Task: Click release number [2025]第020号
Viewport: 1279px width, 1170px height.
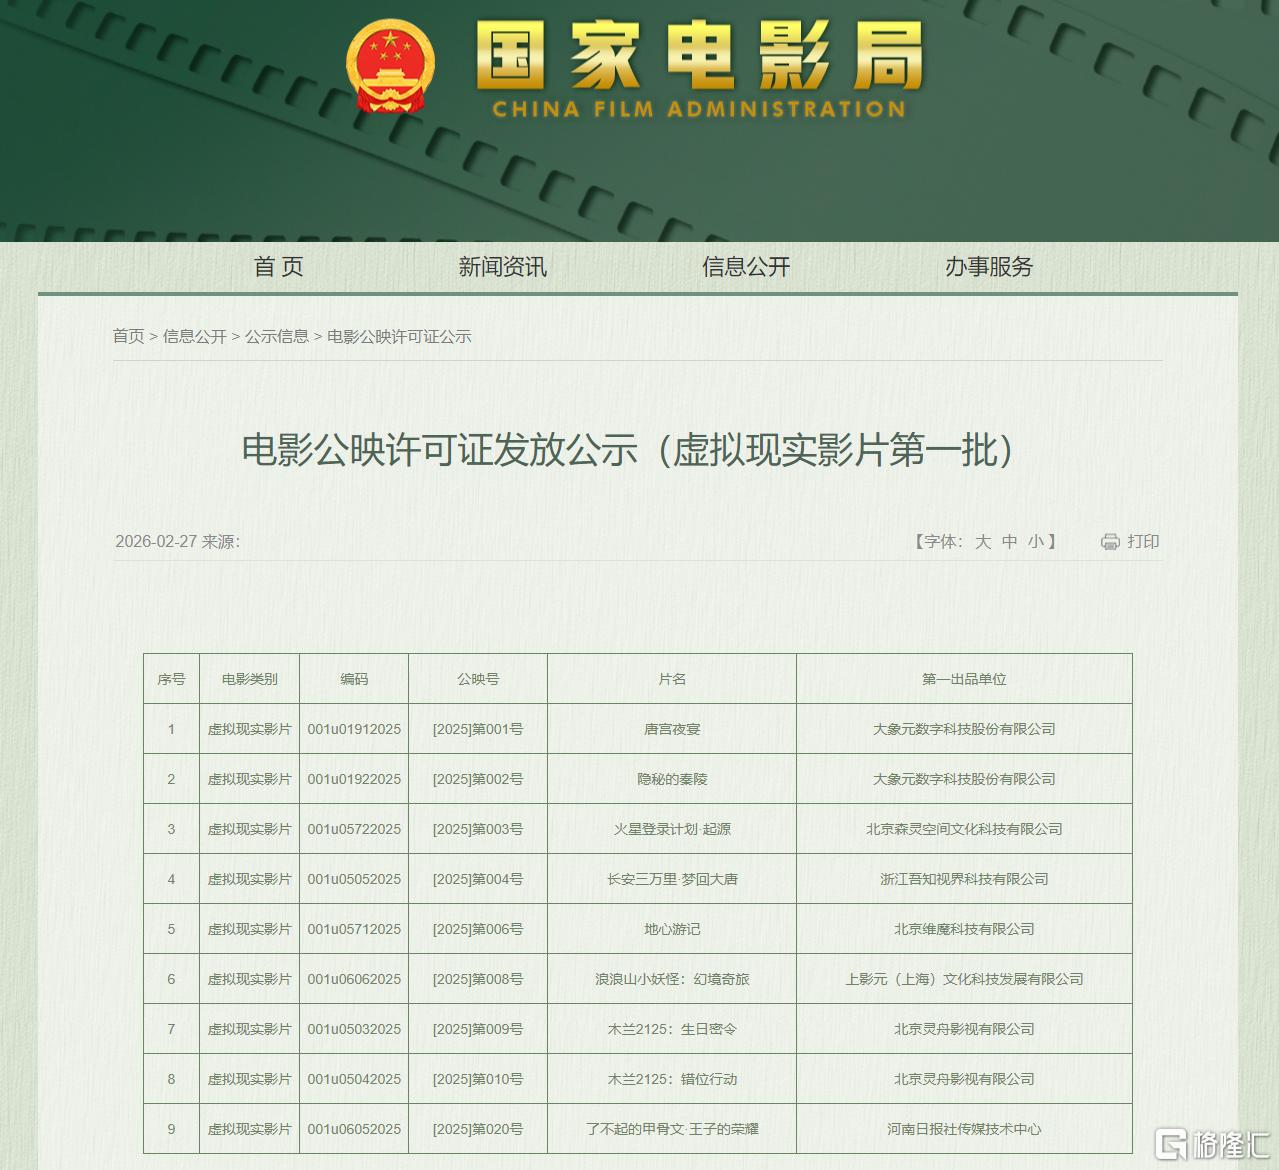Action: [x=478, y=1129]
